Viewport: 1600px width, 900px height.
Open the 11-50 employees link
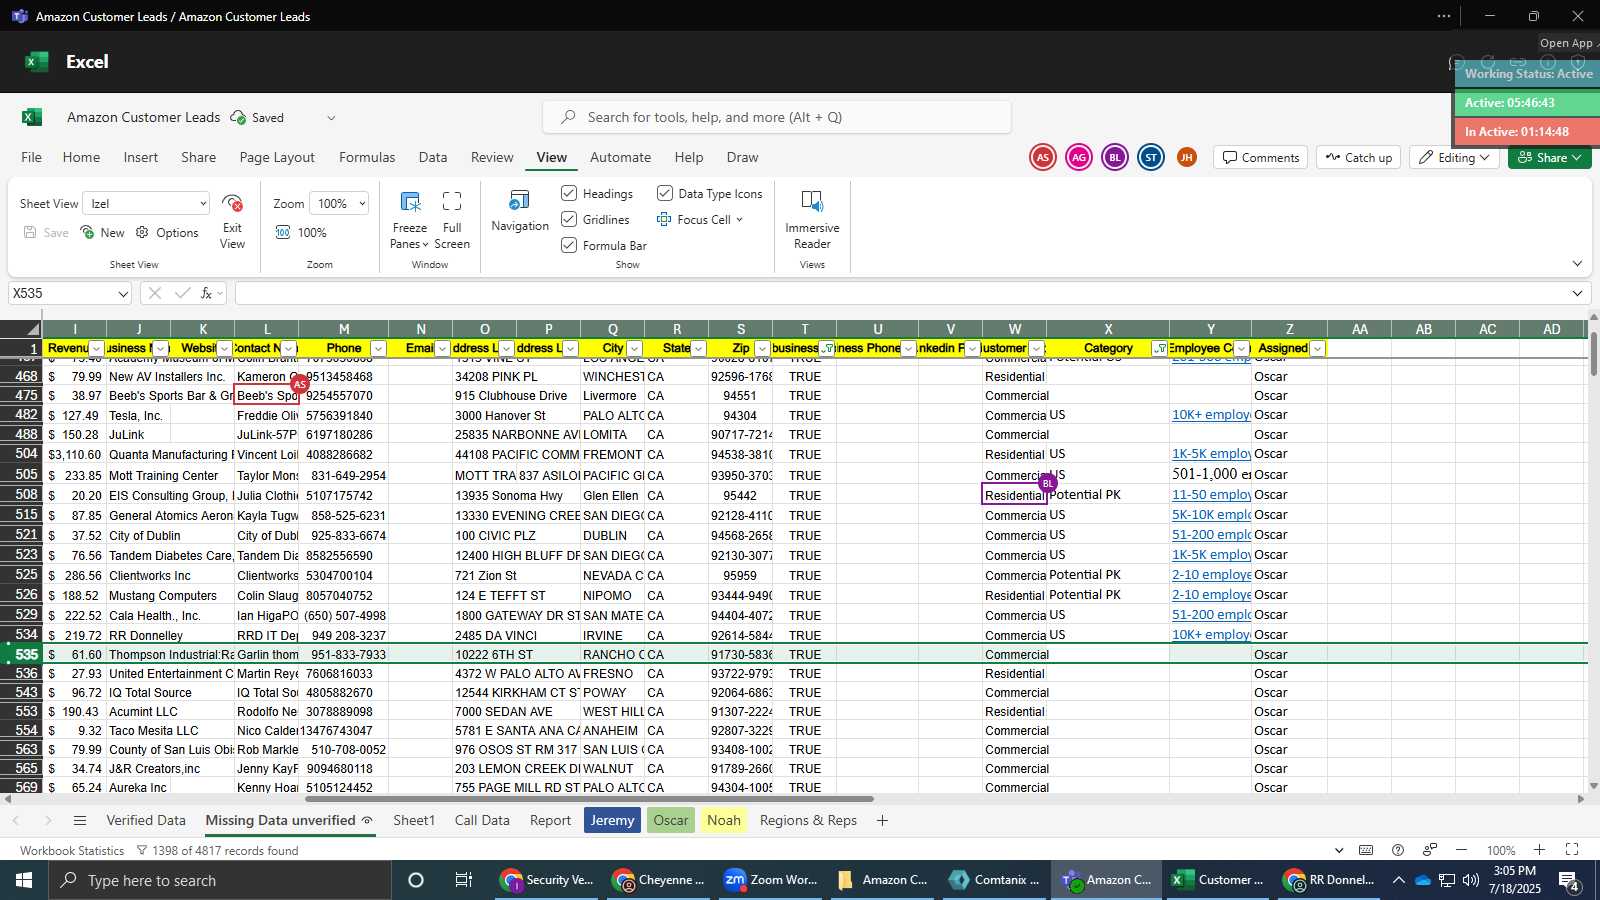(1211, 495)
